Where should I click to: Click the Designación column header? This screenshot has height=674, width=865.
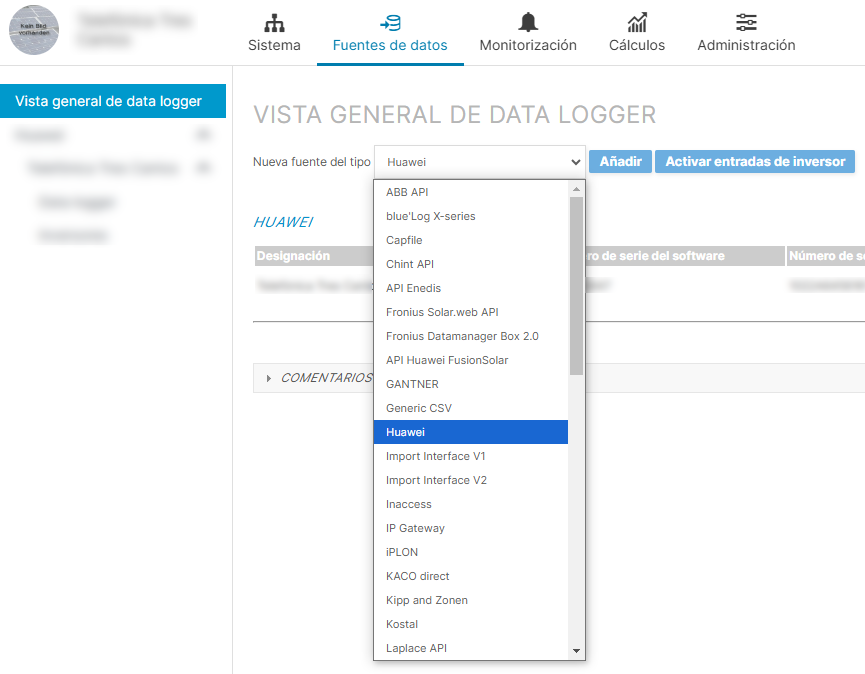click(x=314, y=256)
